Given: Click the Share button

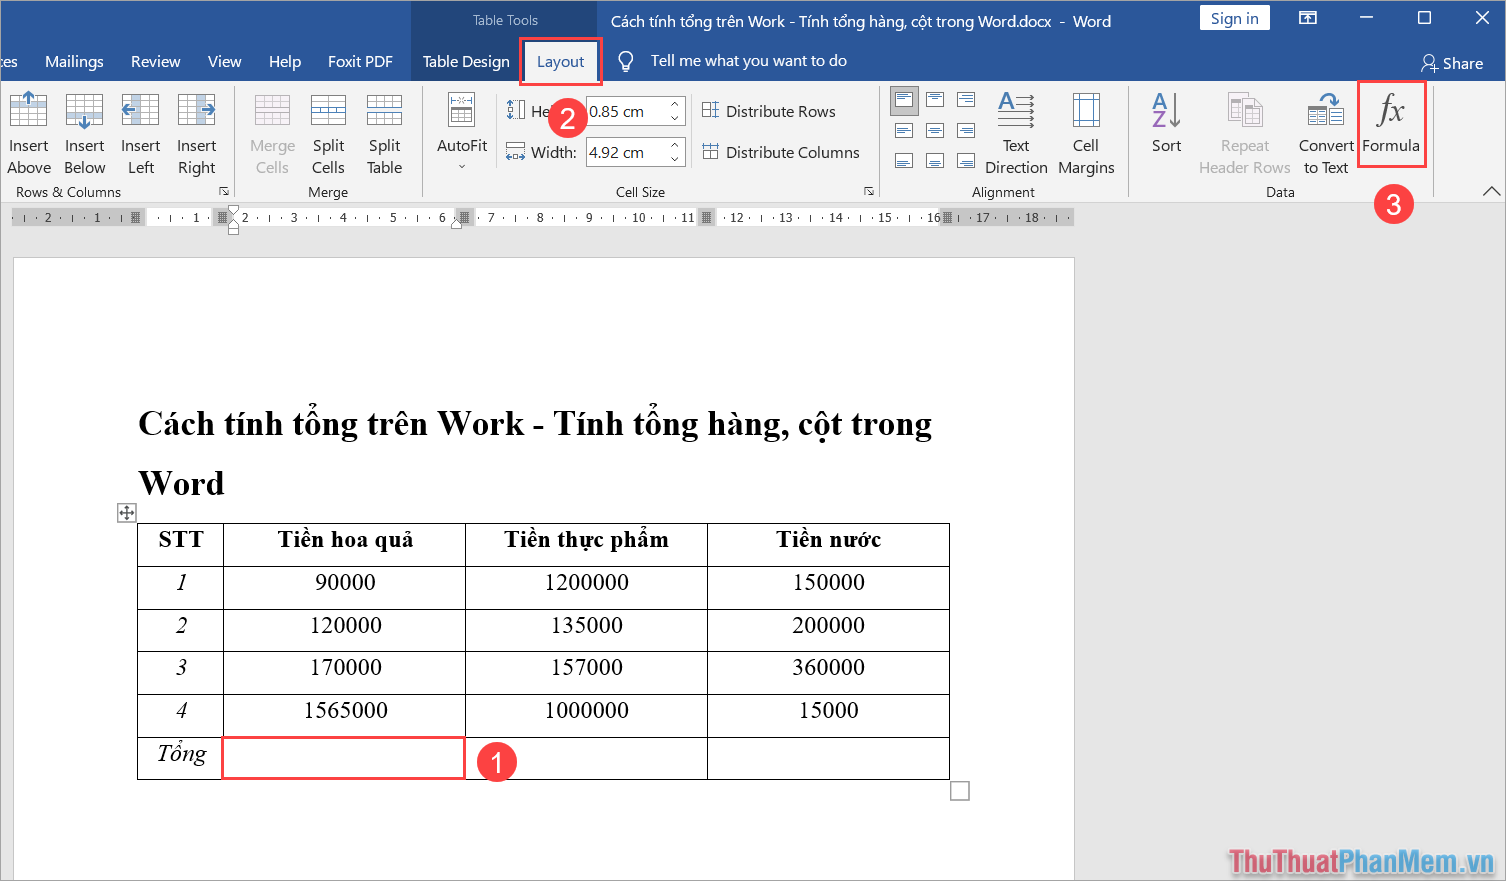Looking at the screenshot, I should click(1453, 63).
